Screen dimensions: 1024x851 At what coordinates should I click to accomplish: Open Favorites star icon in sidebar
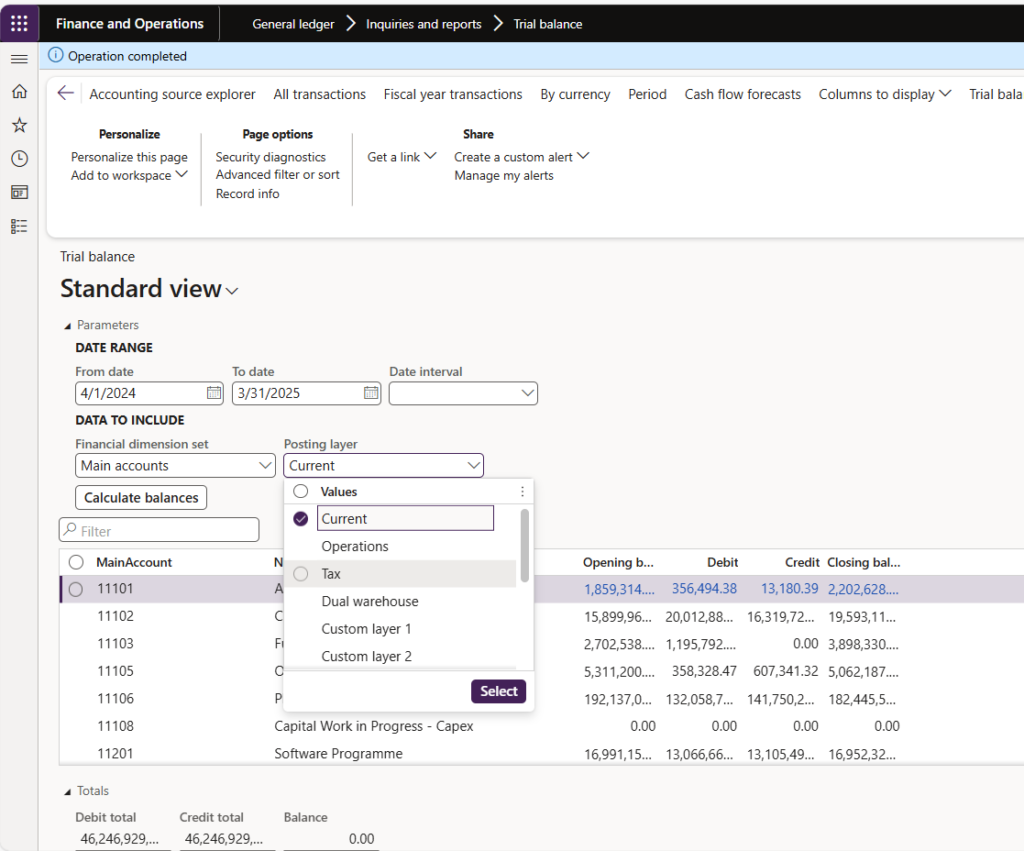(19, 125)
